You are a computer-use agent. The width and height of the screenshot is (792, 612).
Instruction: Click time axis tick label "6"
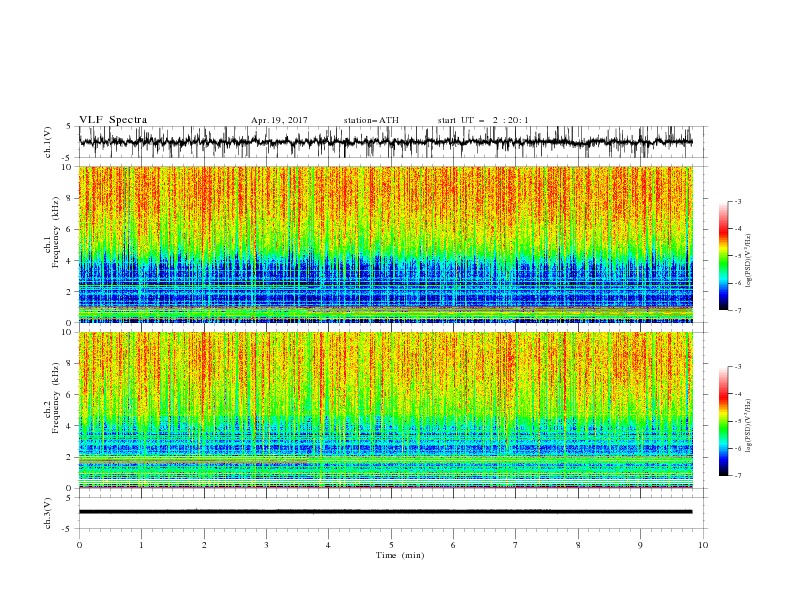coord(453,545)
